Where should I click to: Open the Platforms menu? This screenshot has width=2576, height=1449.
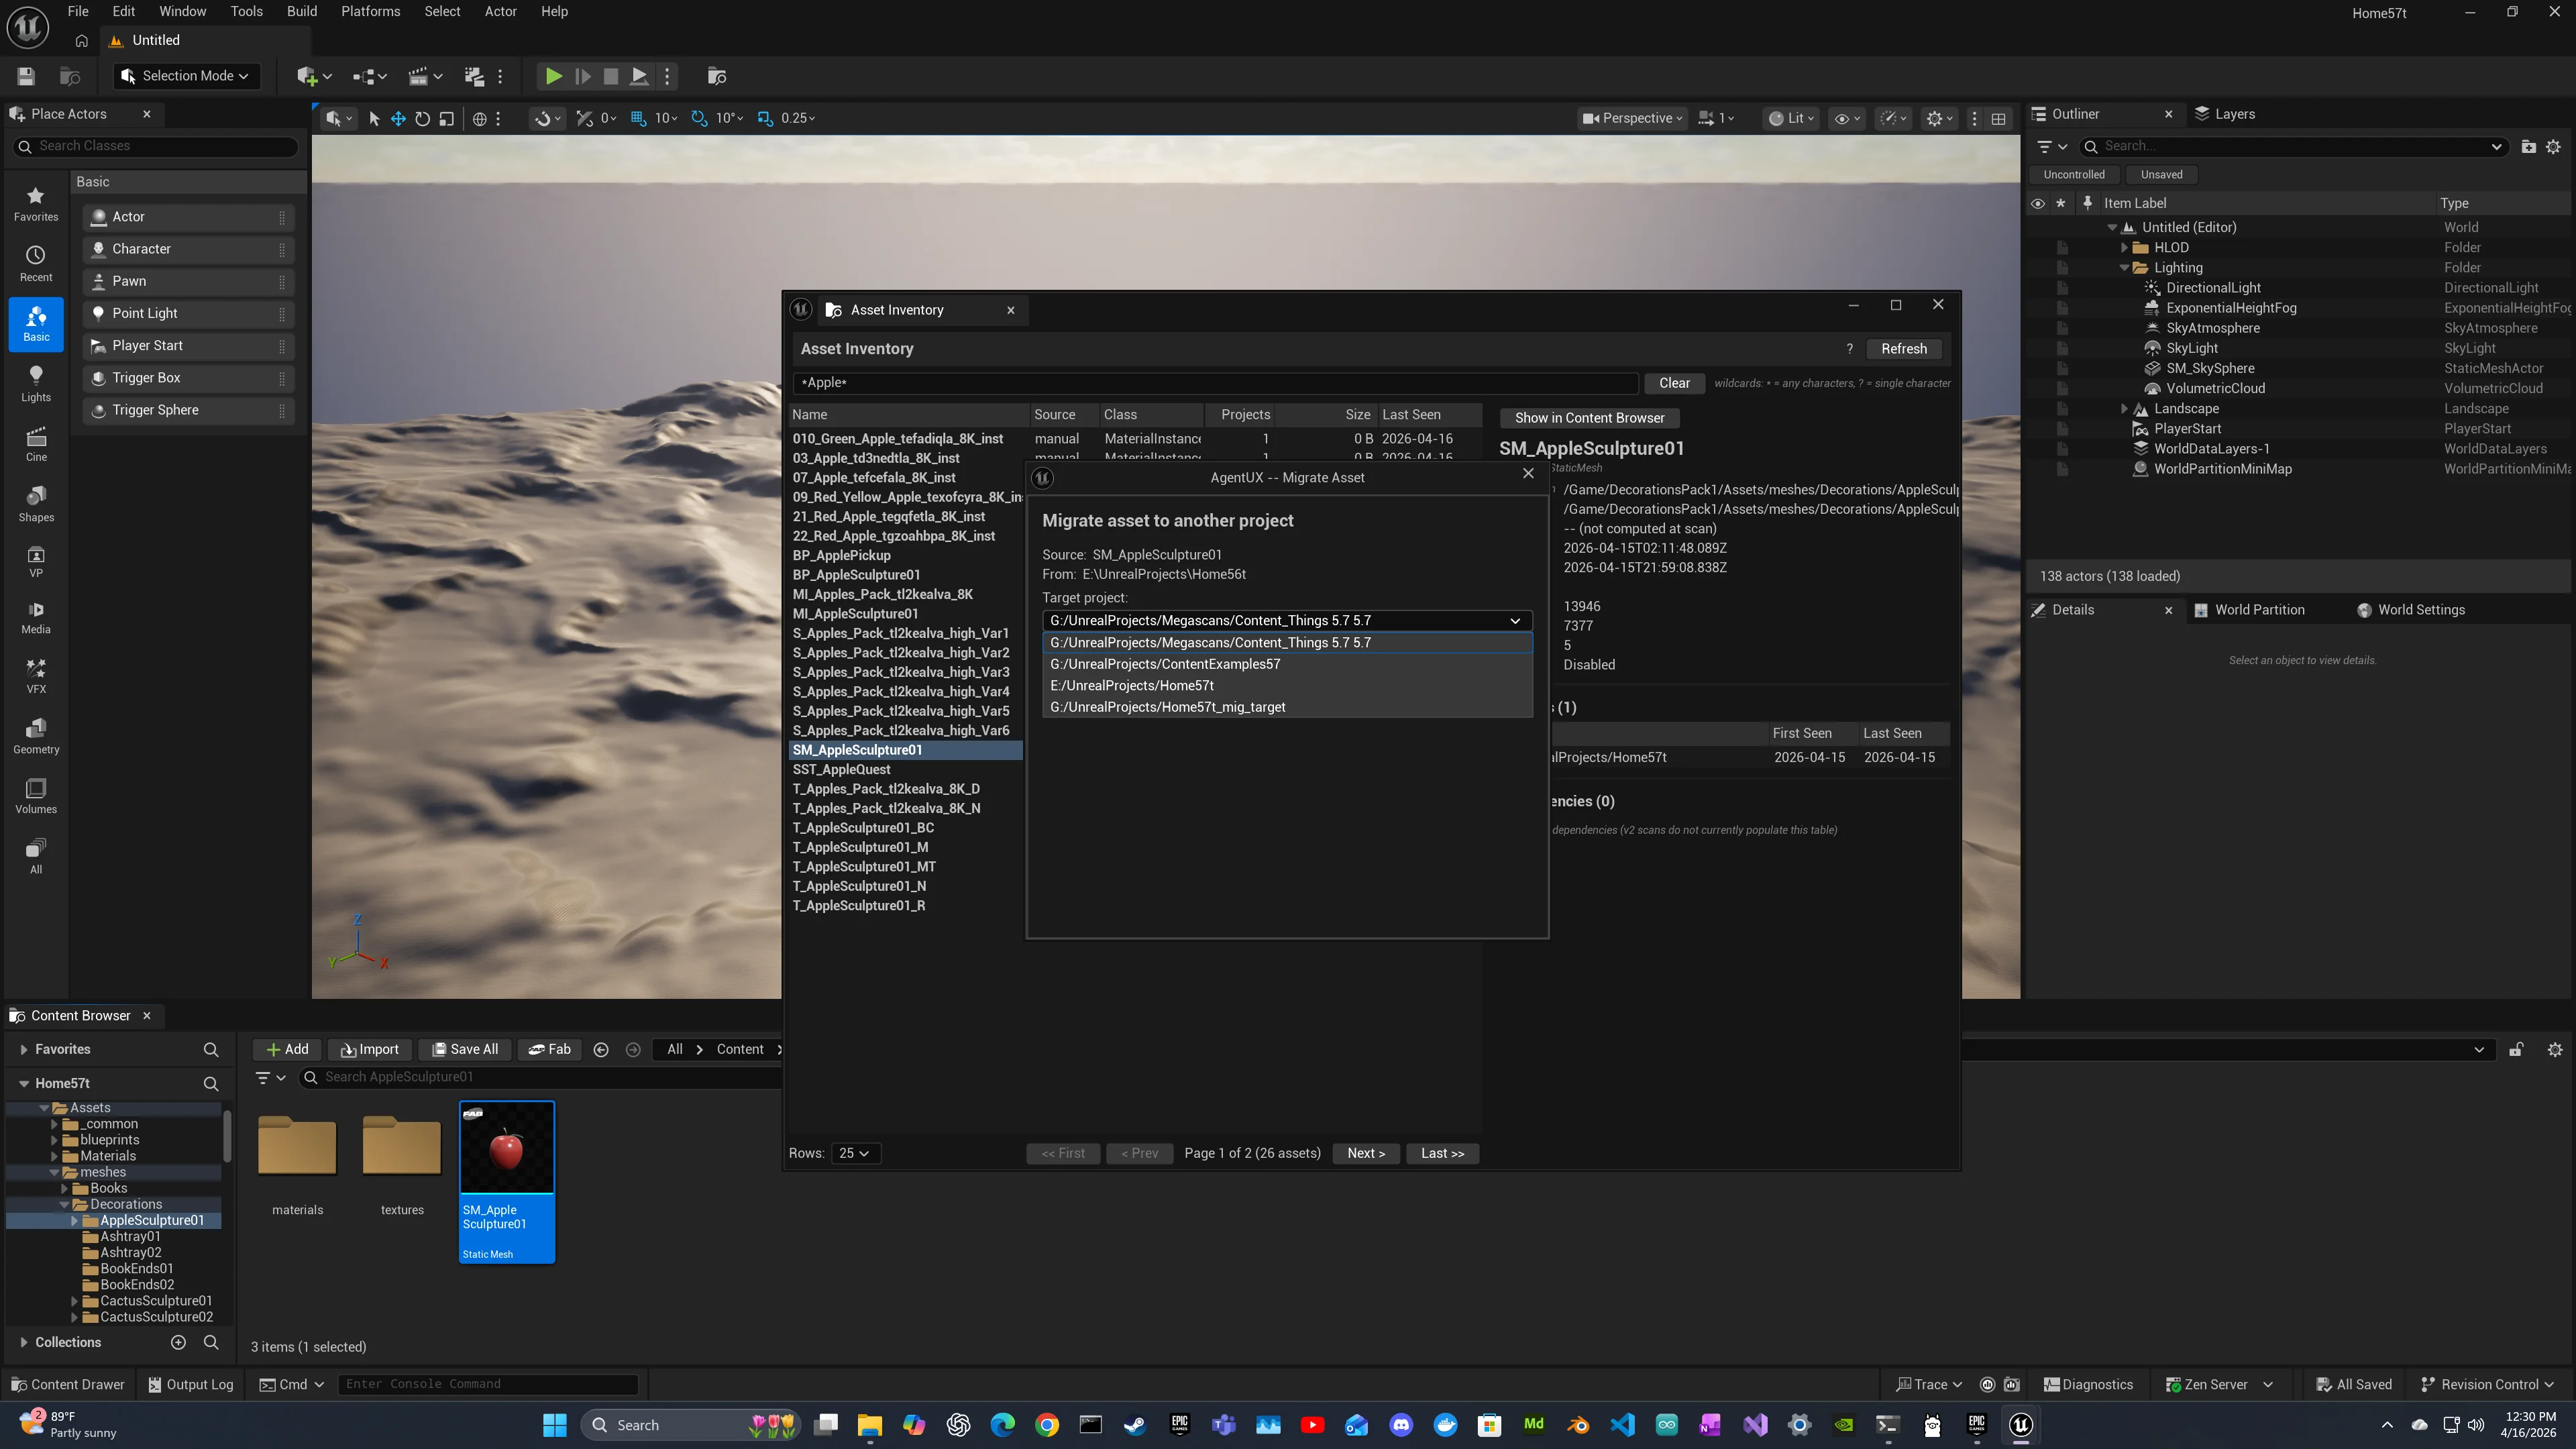click(370, 12)
